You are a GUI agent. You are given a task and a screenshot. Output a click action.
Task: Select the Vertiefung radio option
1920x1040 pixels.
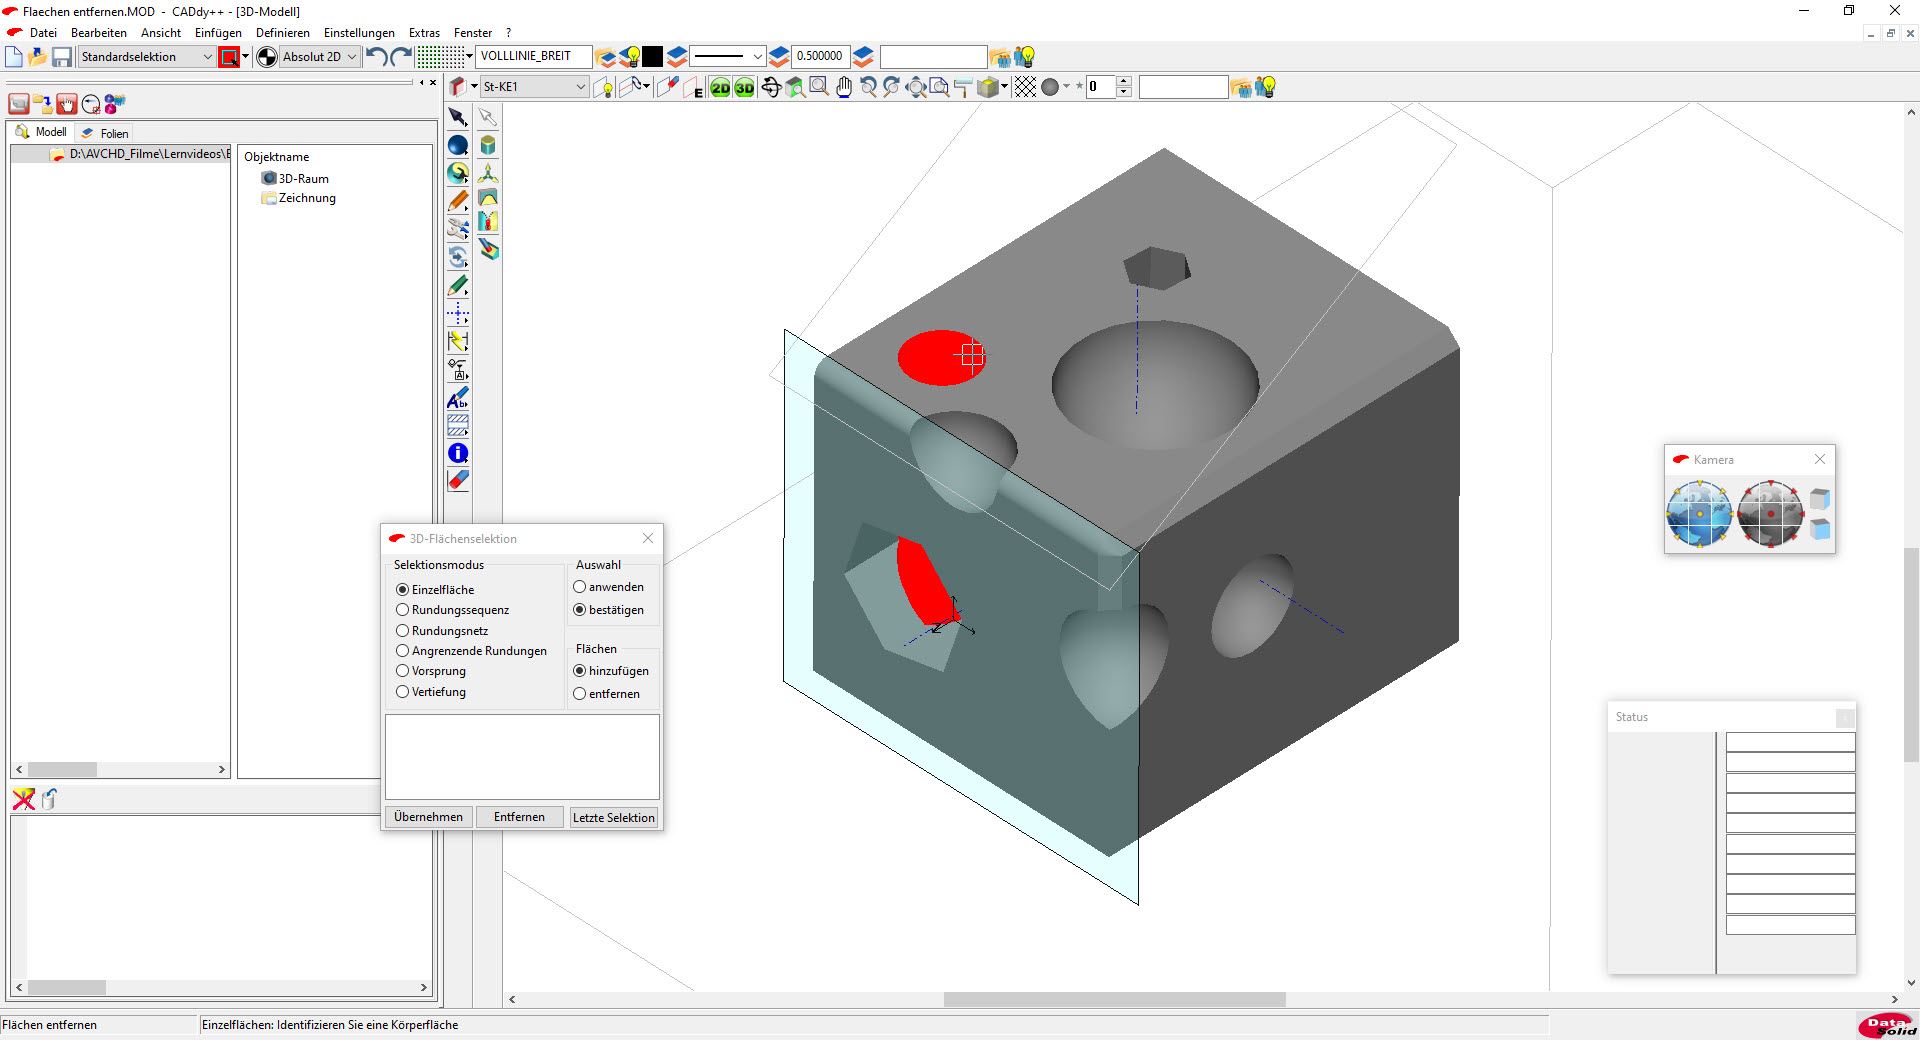coord(403,692)
